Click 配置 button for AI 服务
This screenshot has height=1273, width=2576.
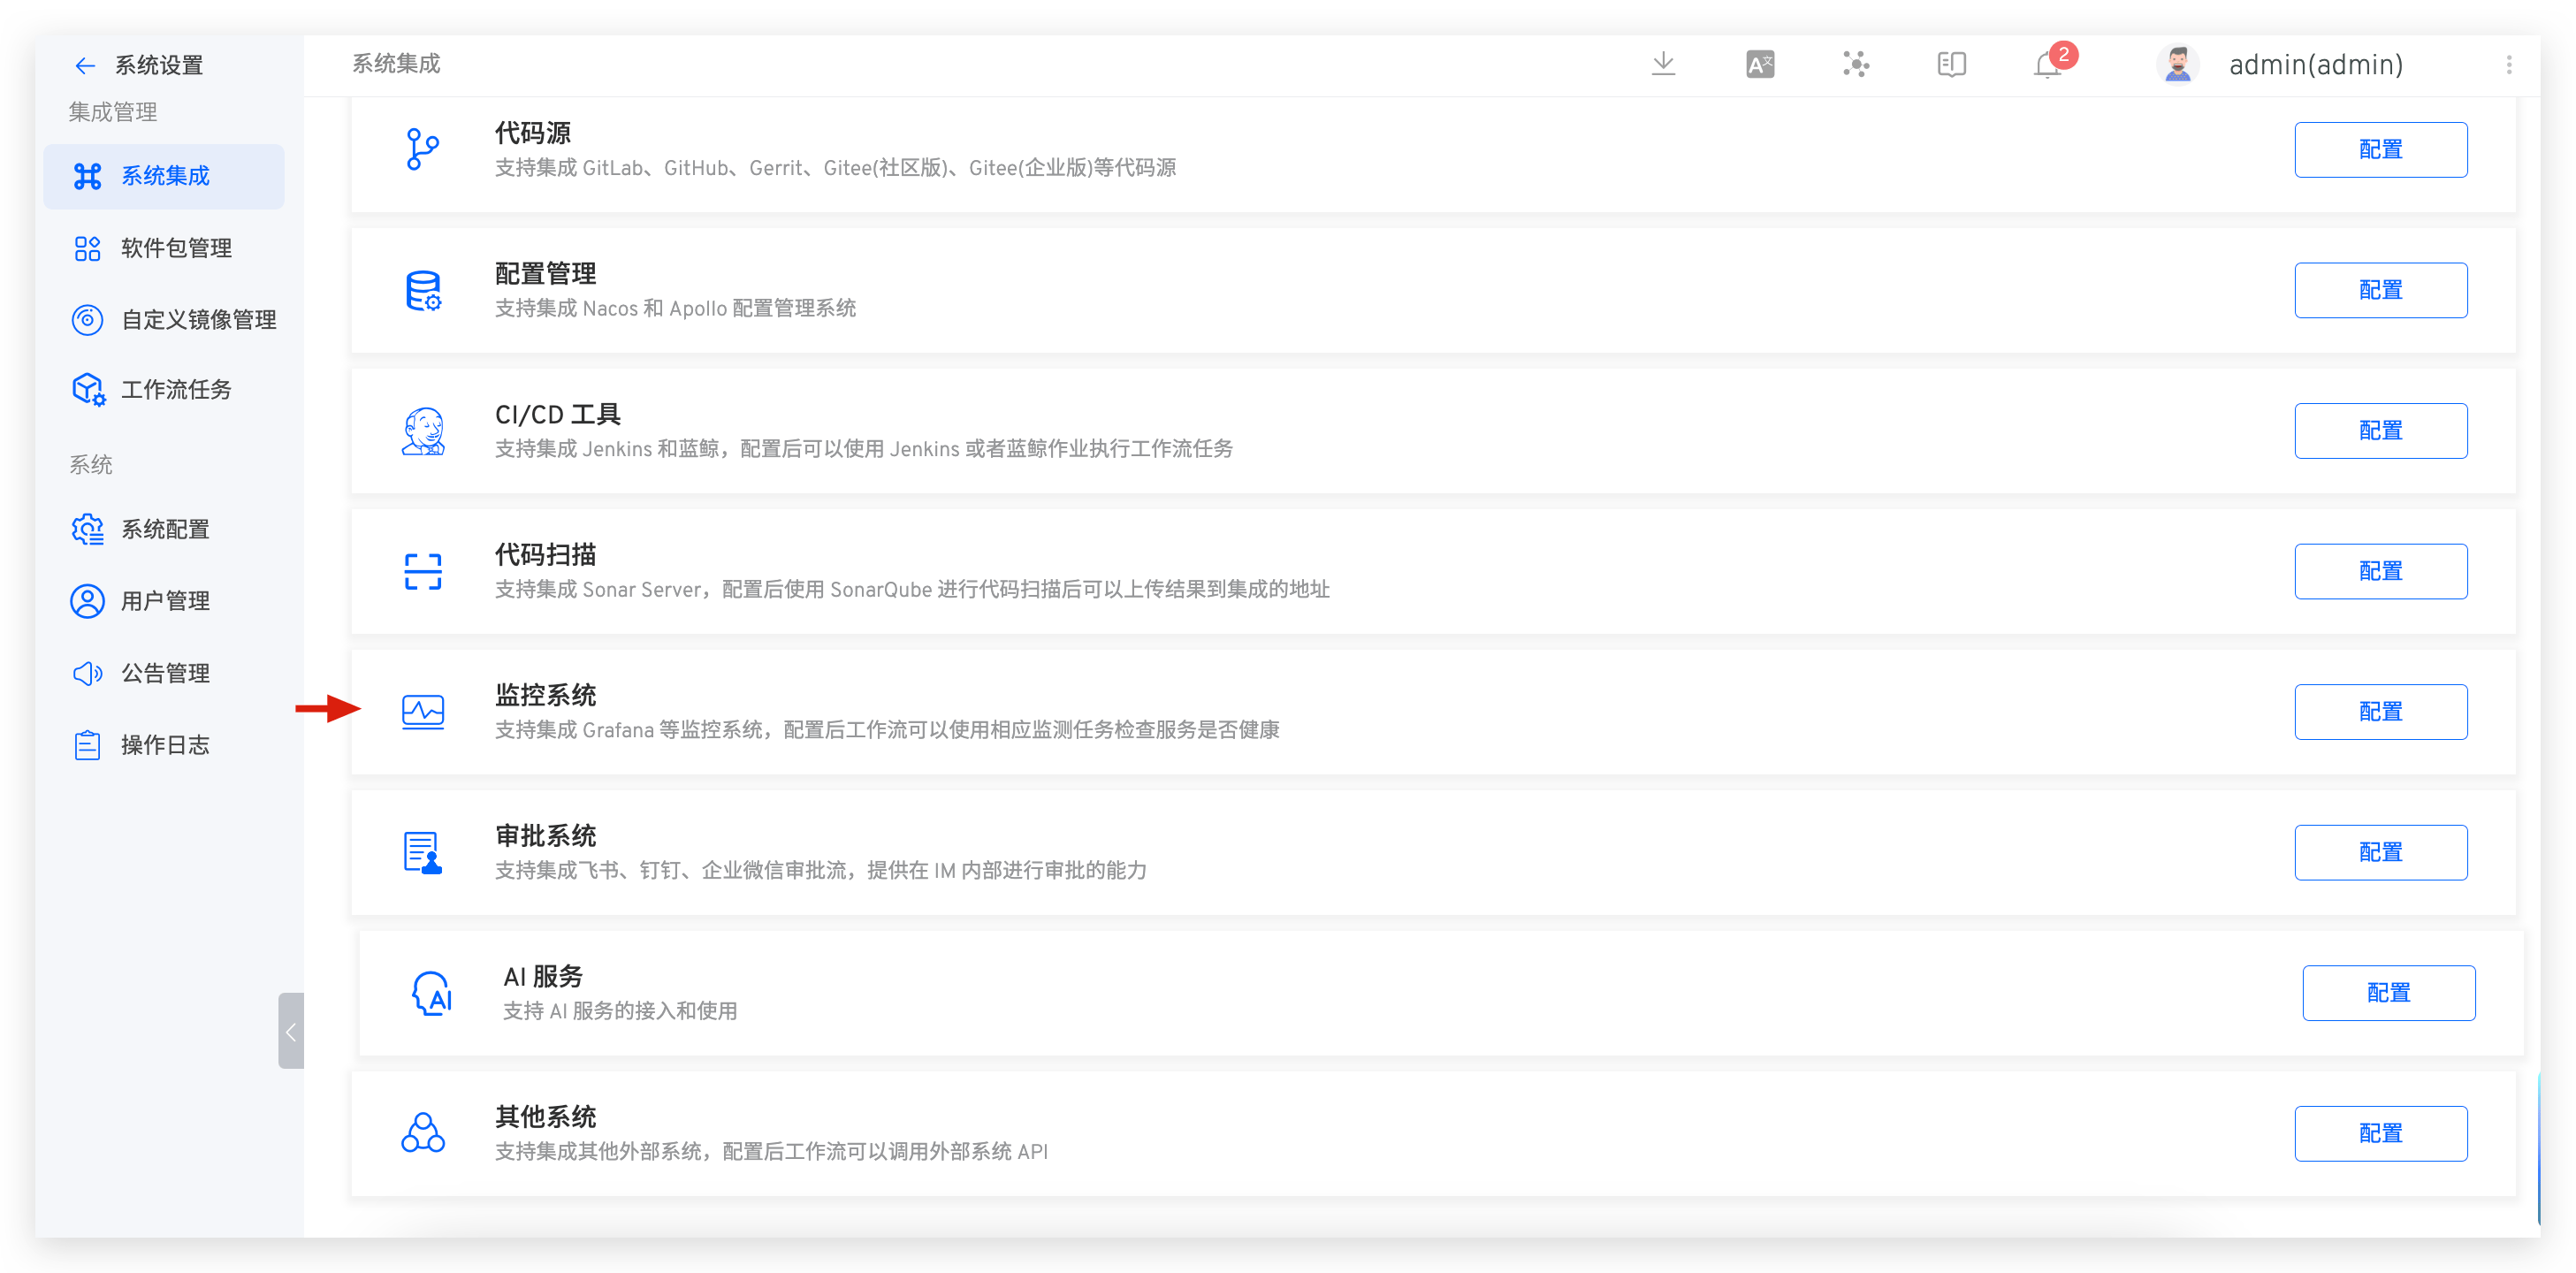pos(2388,993)
